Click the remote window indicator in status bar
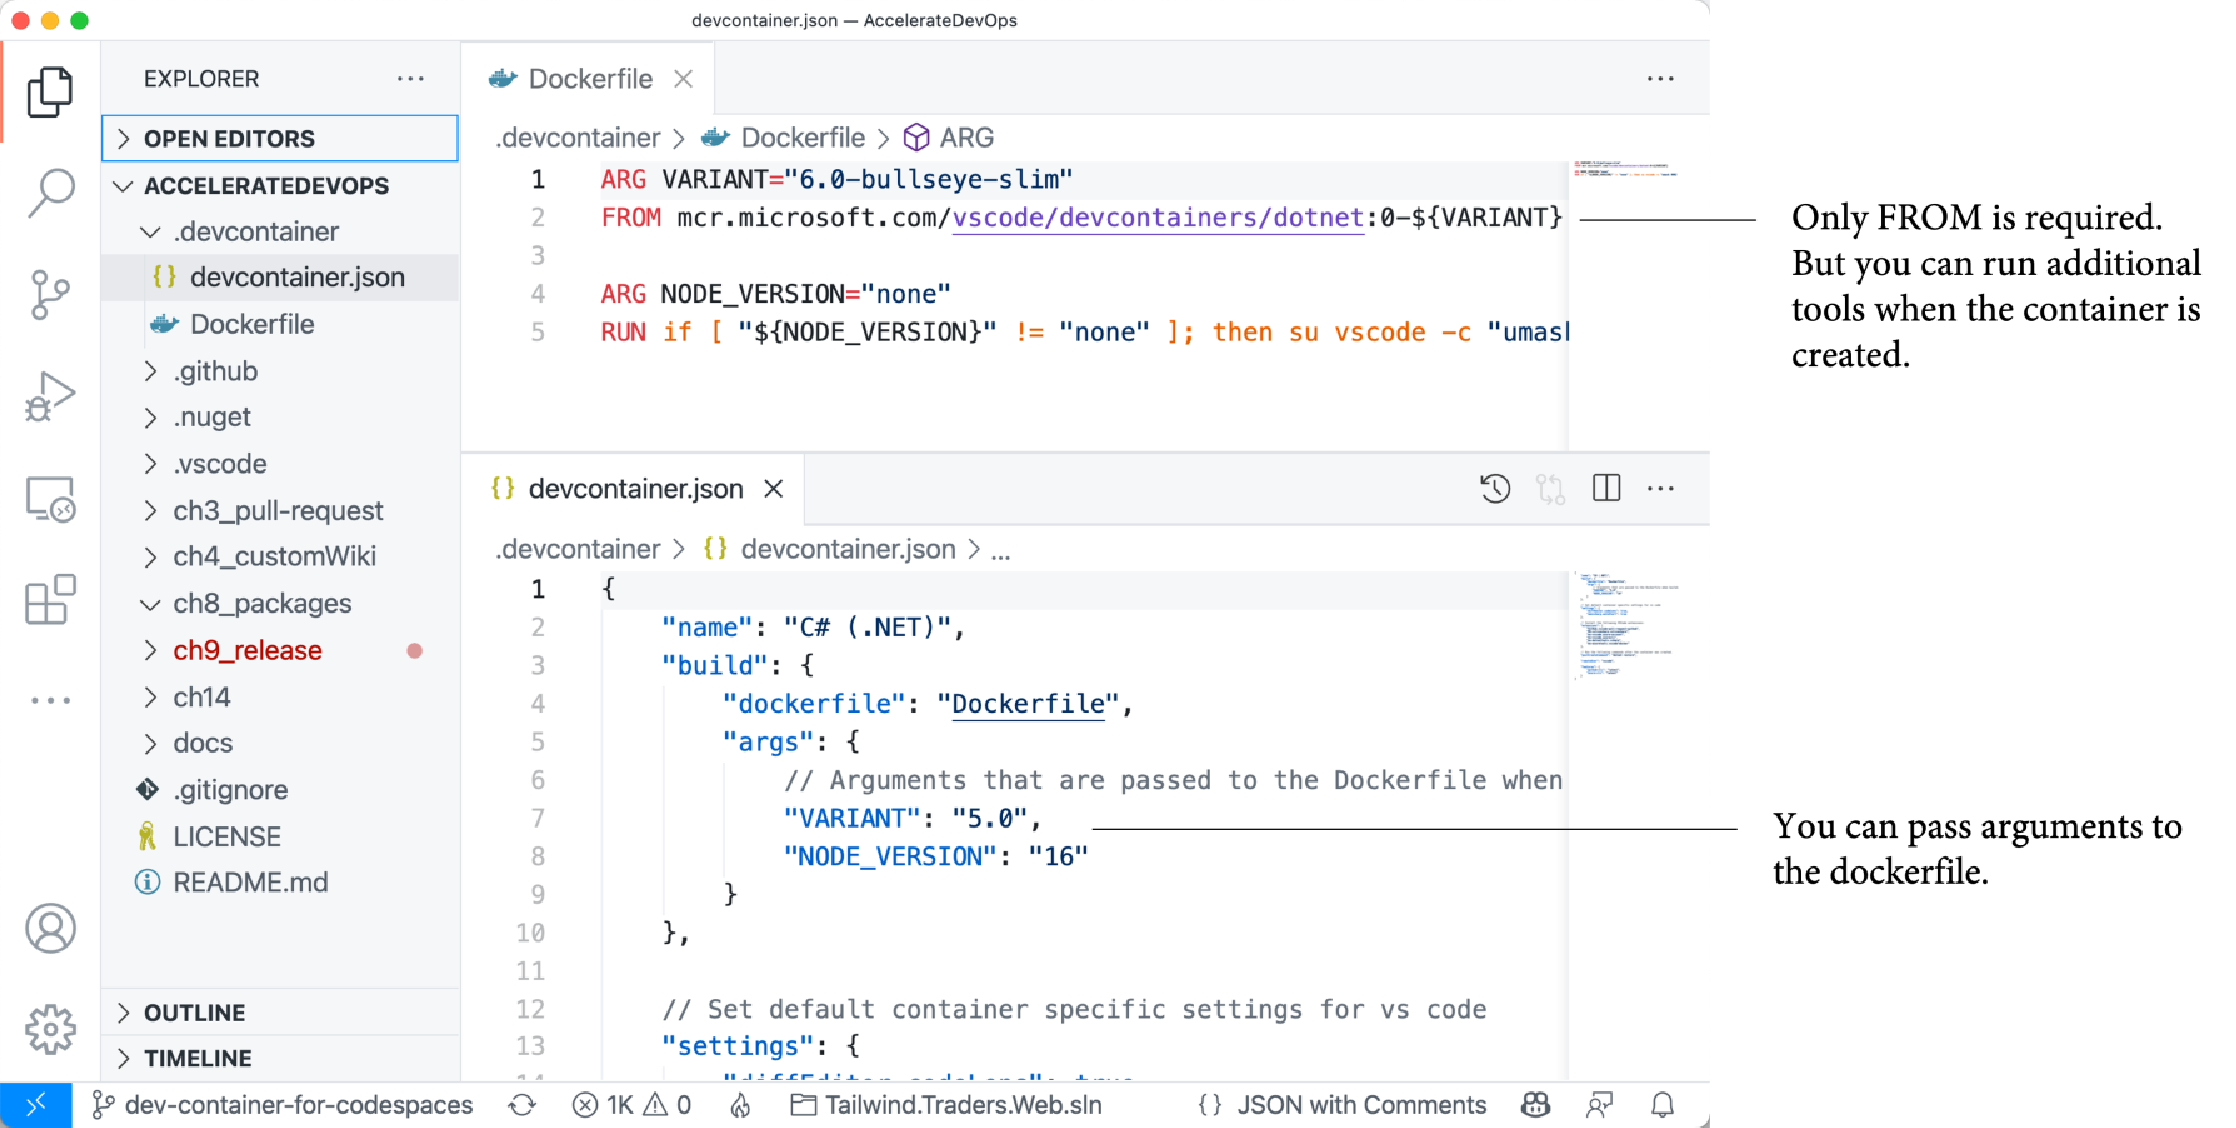This screenshot has width=2236, height=1128. pyautogui.click(x=36, y=1105)
